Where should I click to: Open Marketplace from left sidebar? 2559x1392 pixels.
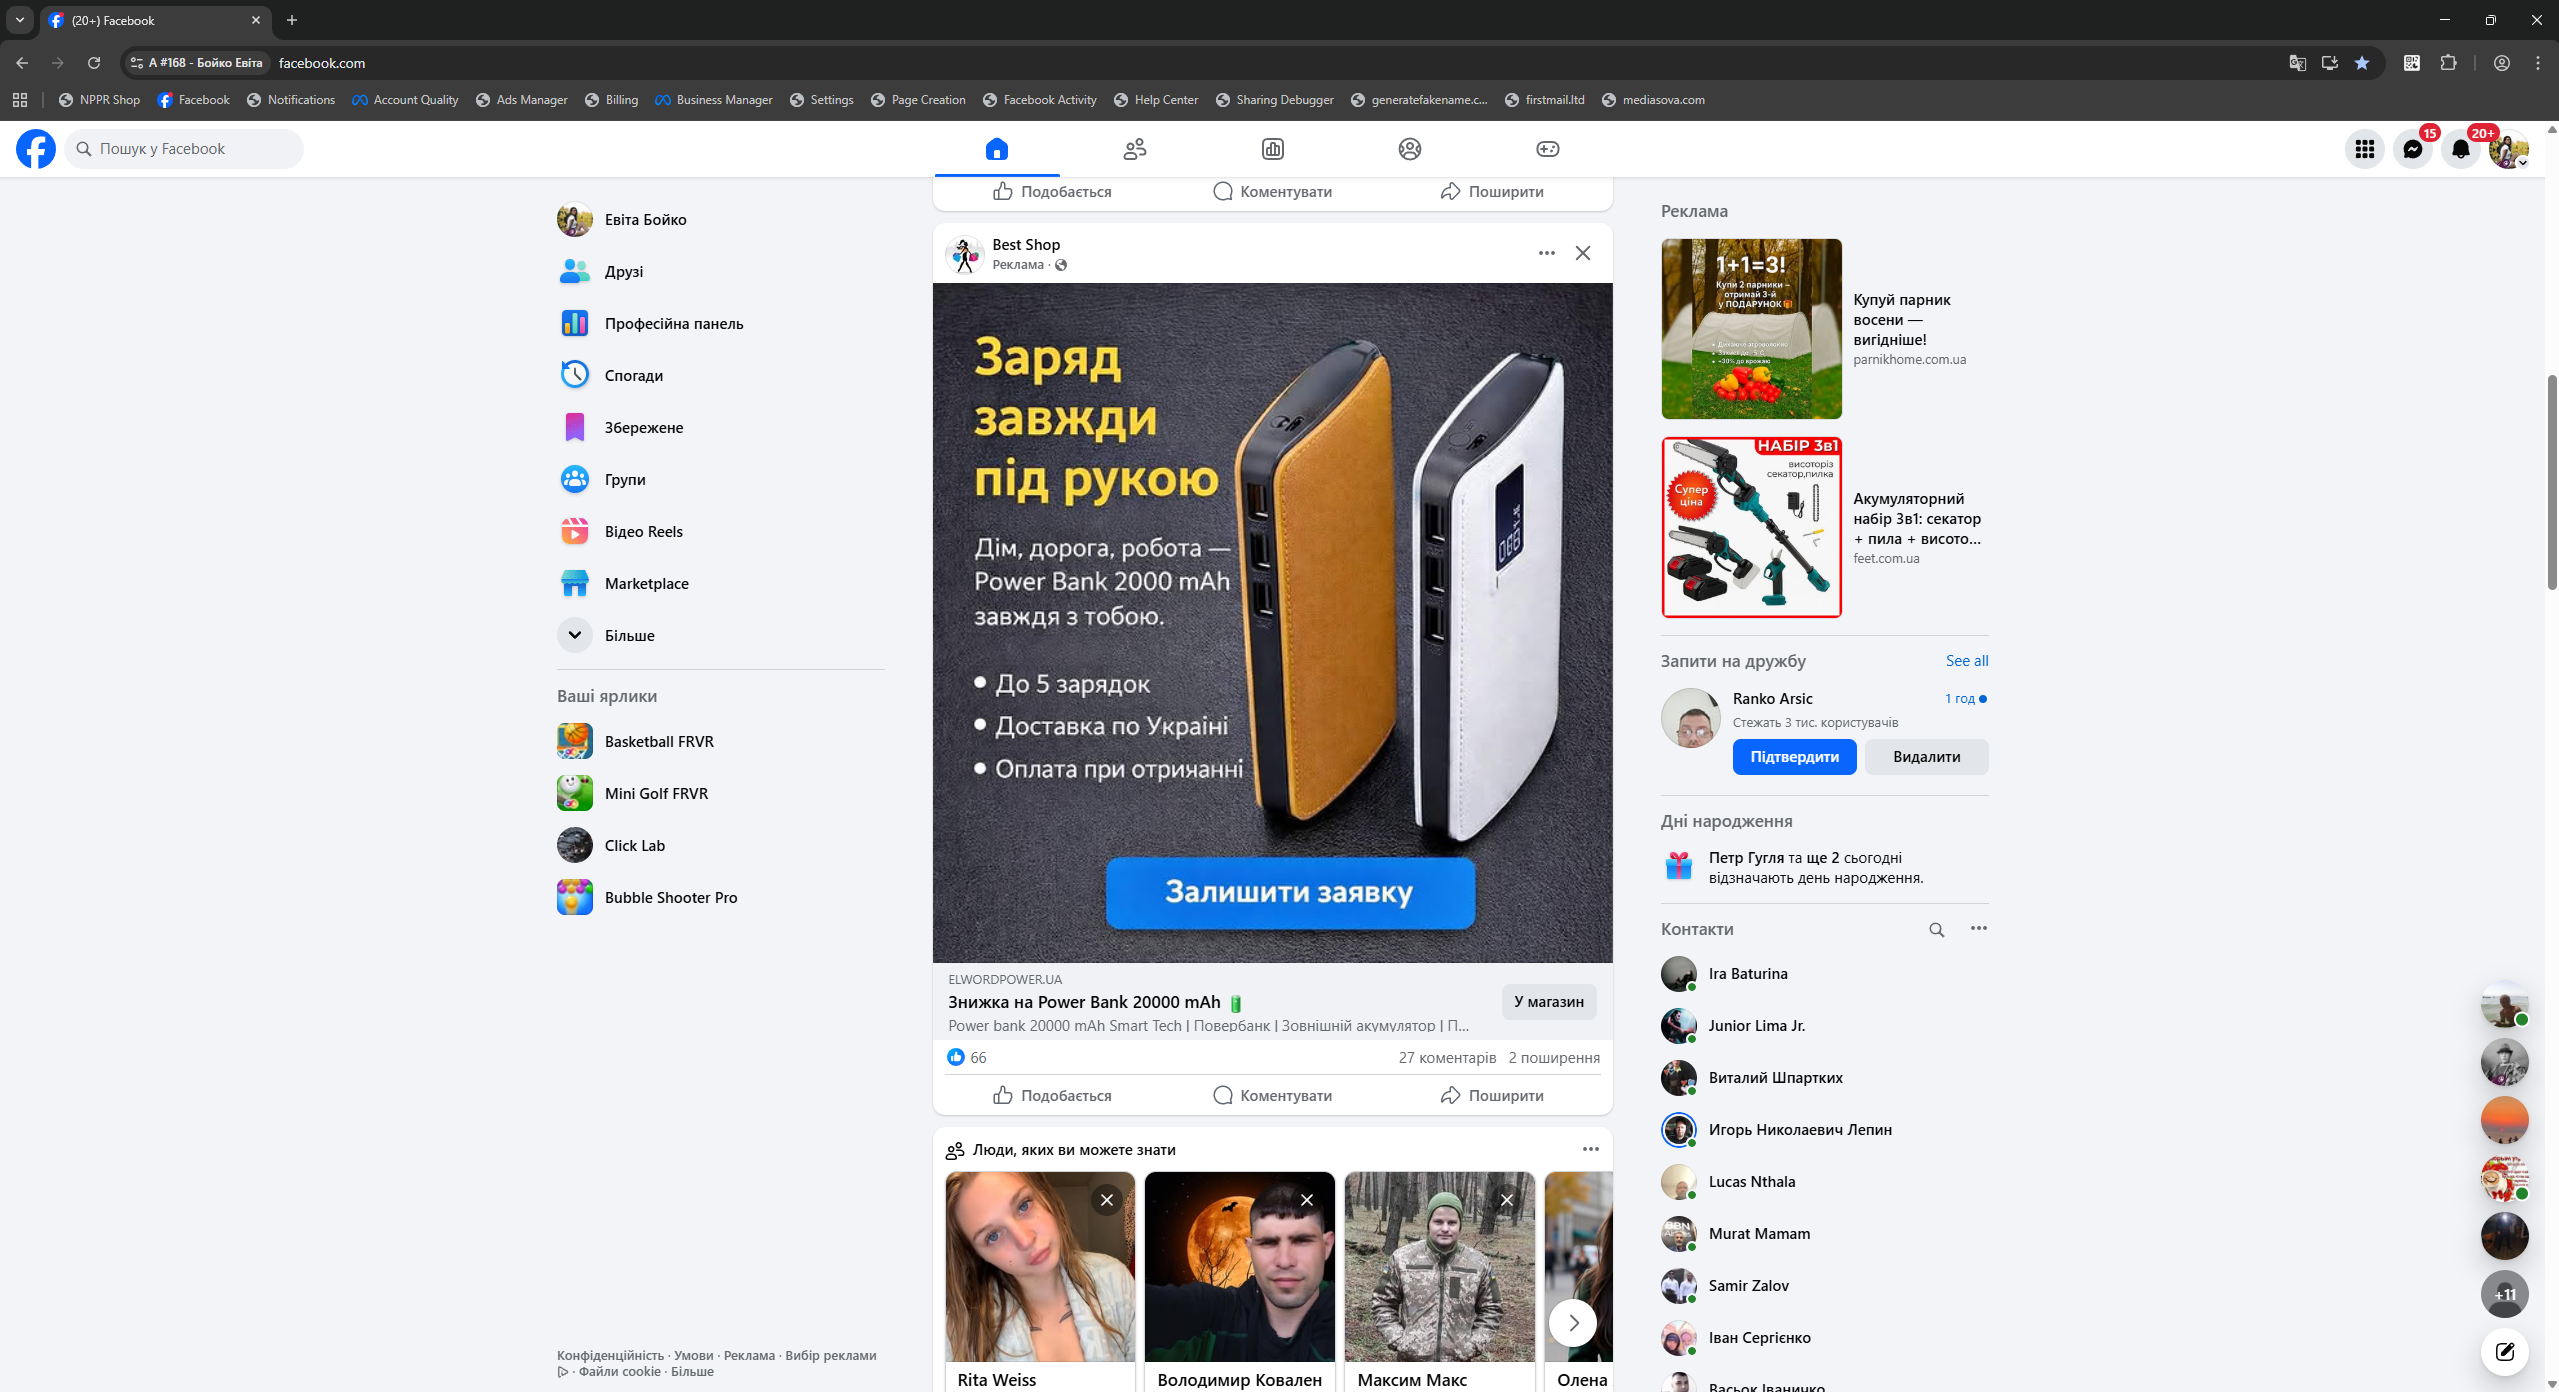pos(646,583)
